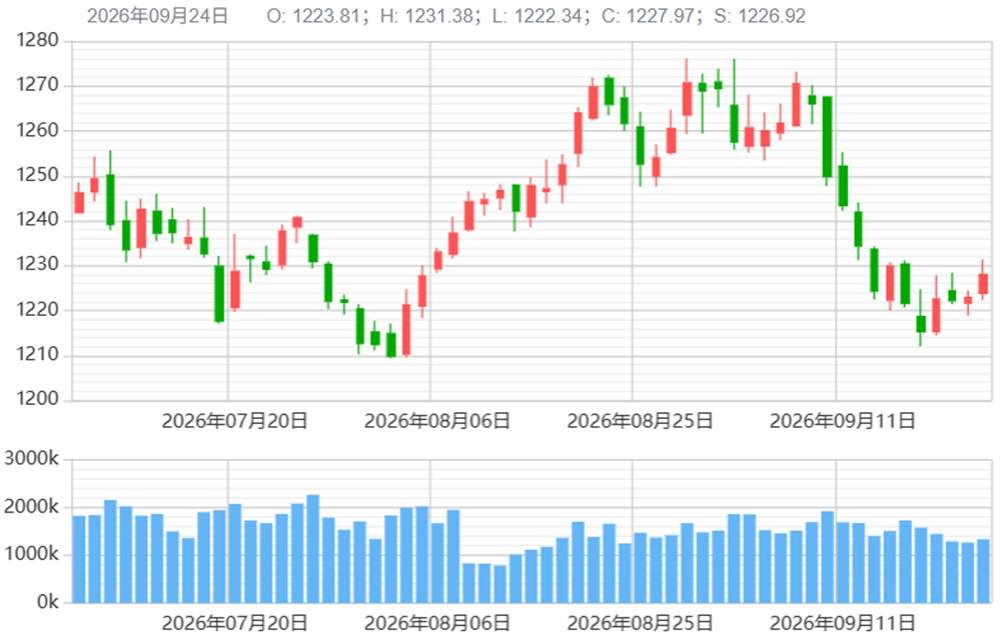Screen dimensions: 1002x640
Task: Click 2026年08月06日 label under the price chart
Action: click(437, 421)
